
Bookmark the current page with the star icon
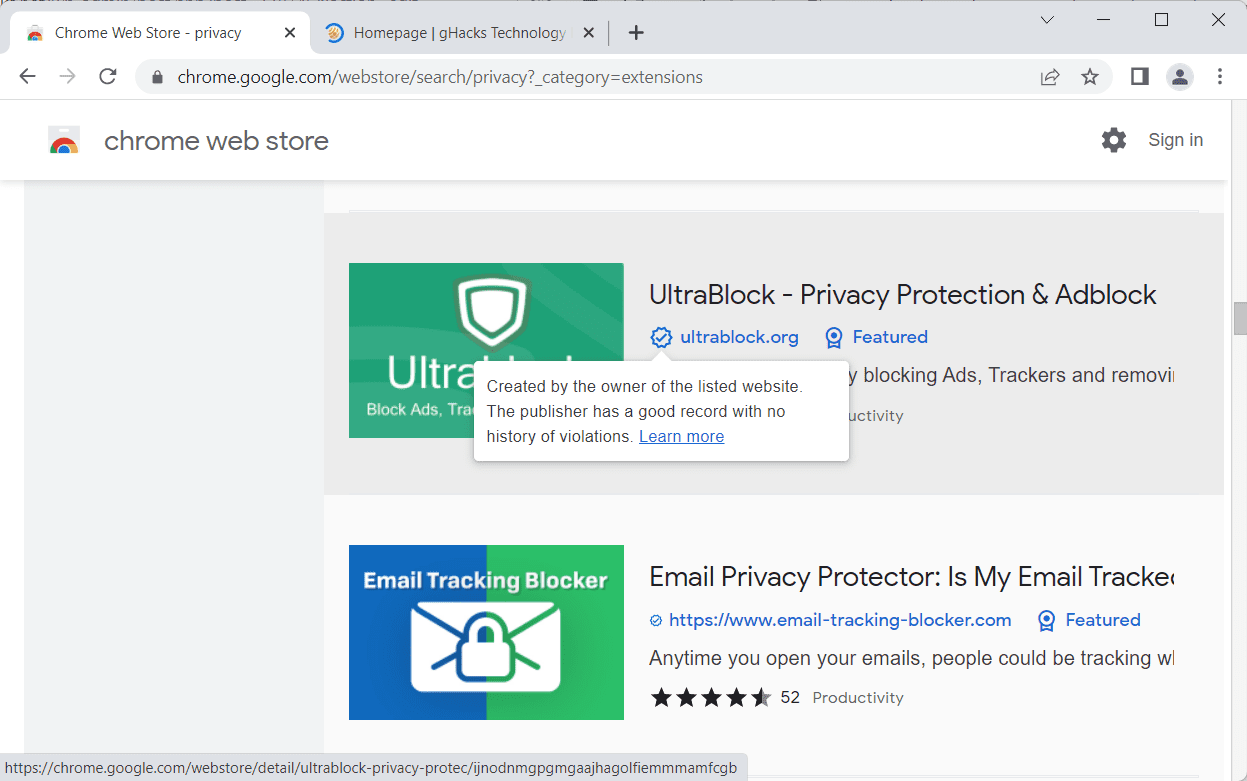point(1089,76)
